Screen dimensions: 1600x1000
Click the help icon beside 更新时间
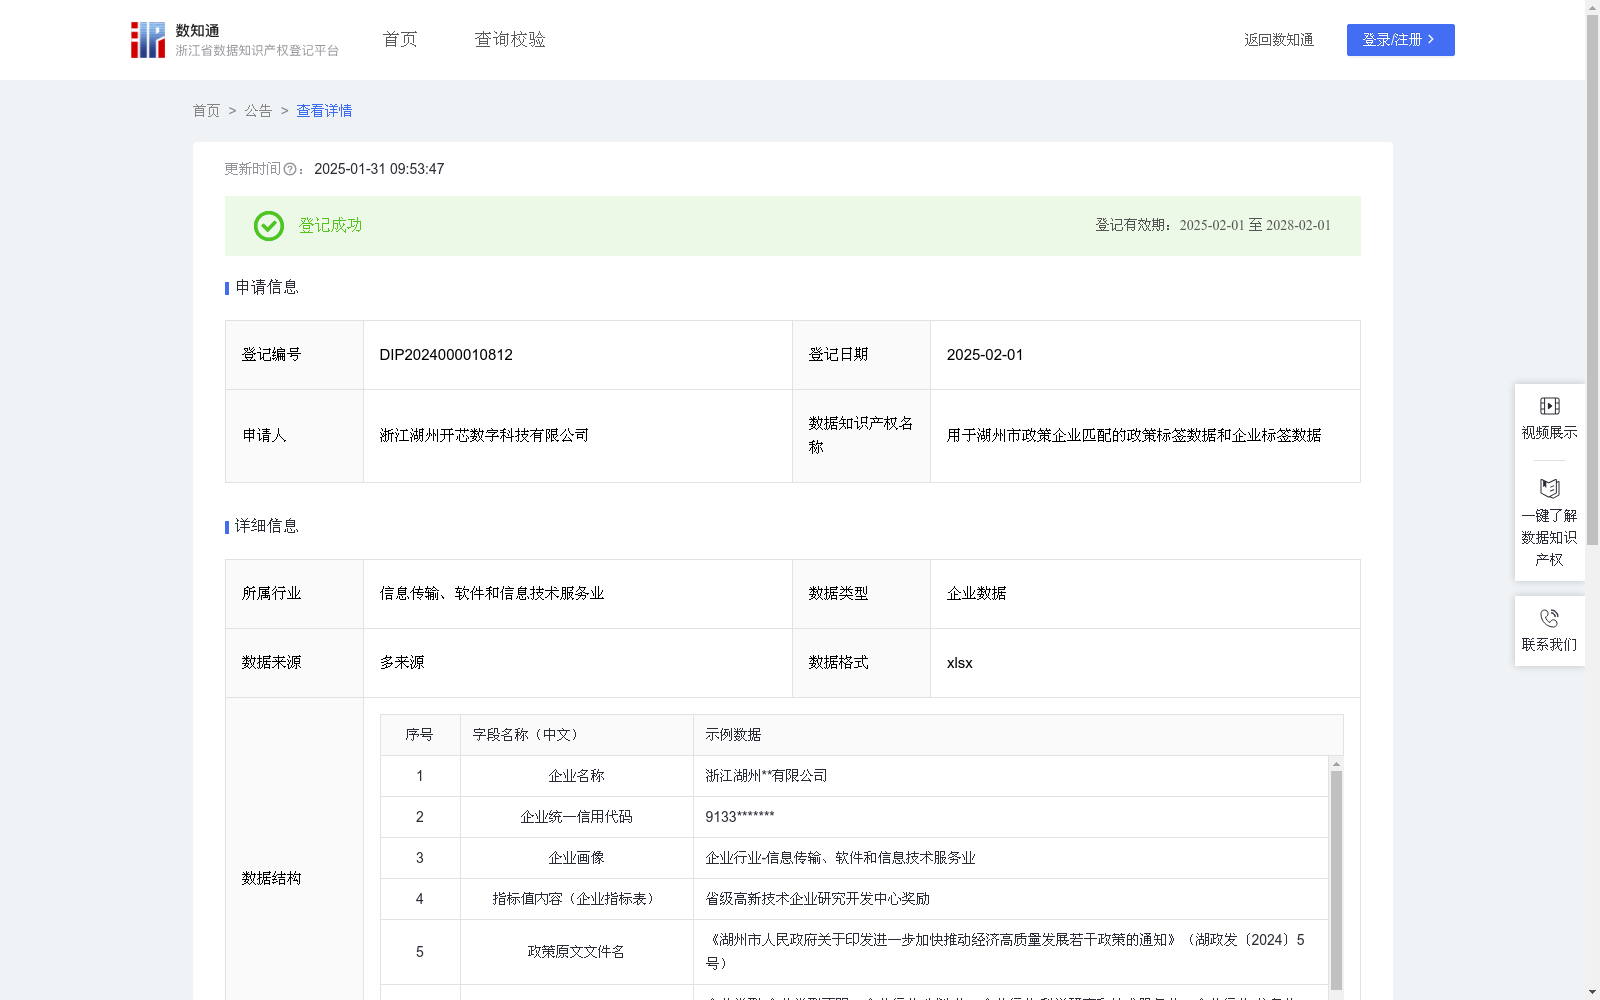tap(290, 170)
